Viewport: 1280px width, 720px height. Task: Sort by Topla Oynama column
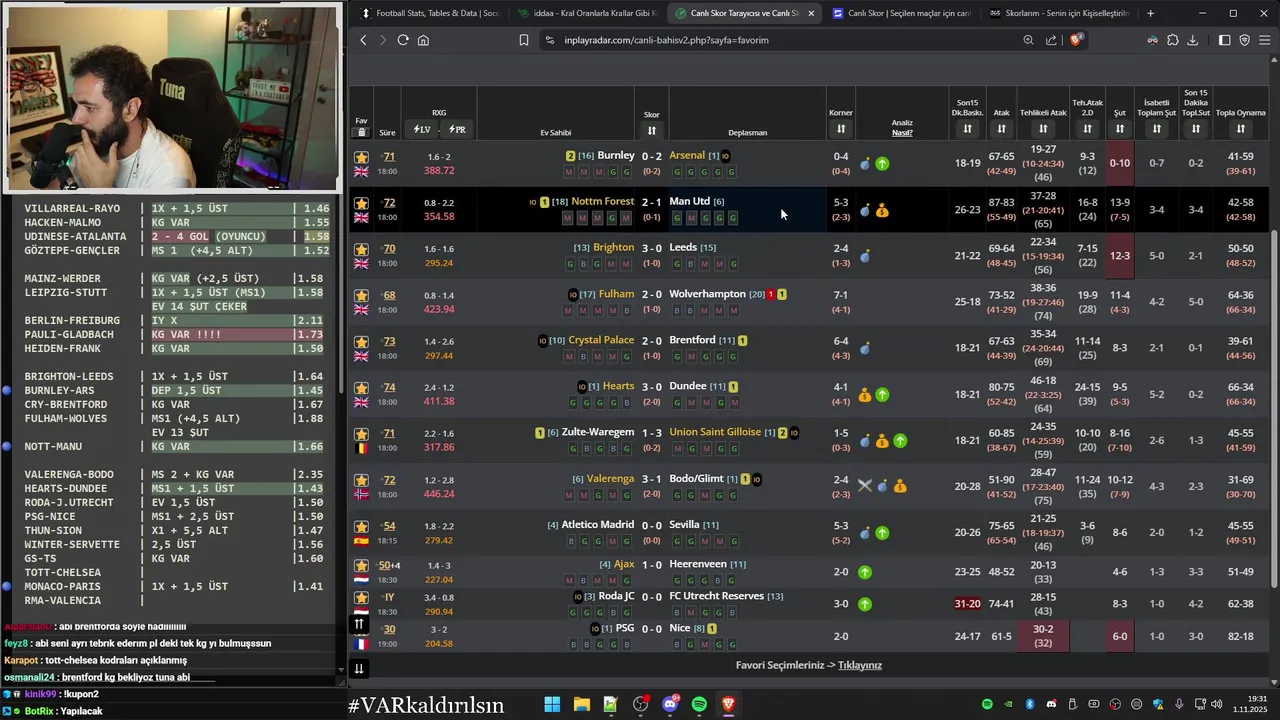click(x=1241, y=129)
